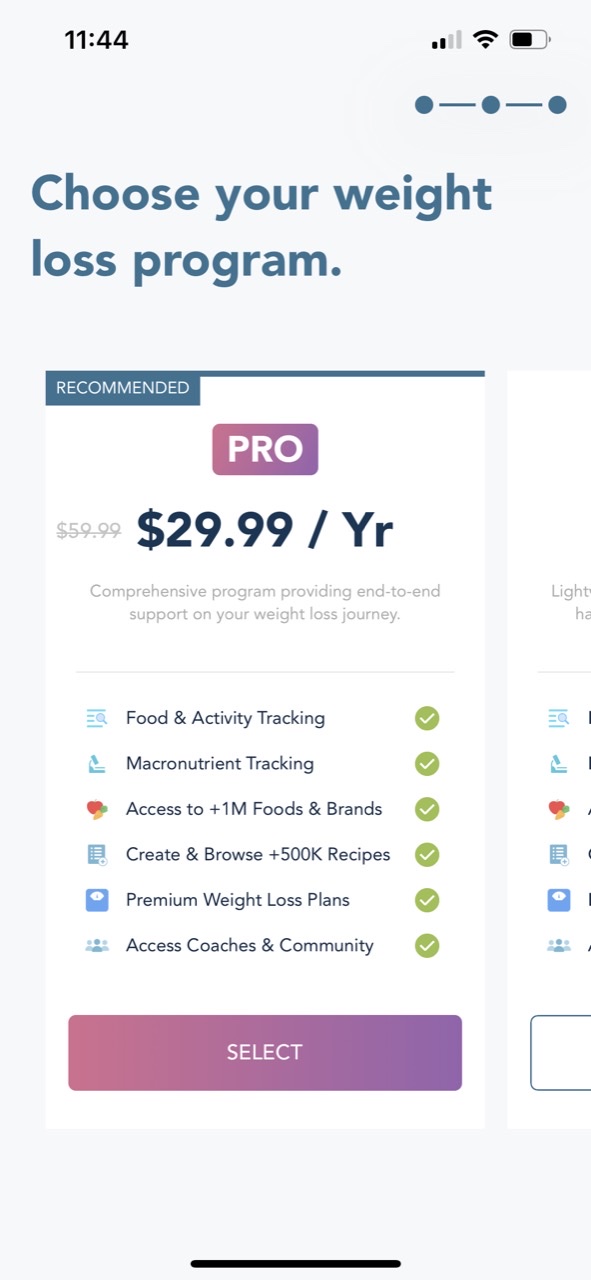The height and width of the screenshot is (1280, 591).
Task: Tap the battery indicator in the status bar
Action: [x=527, y=38]
